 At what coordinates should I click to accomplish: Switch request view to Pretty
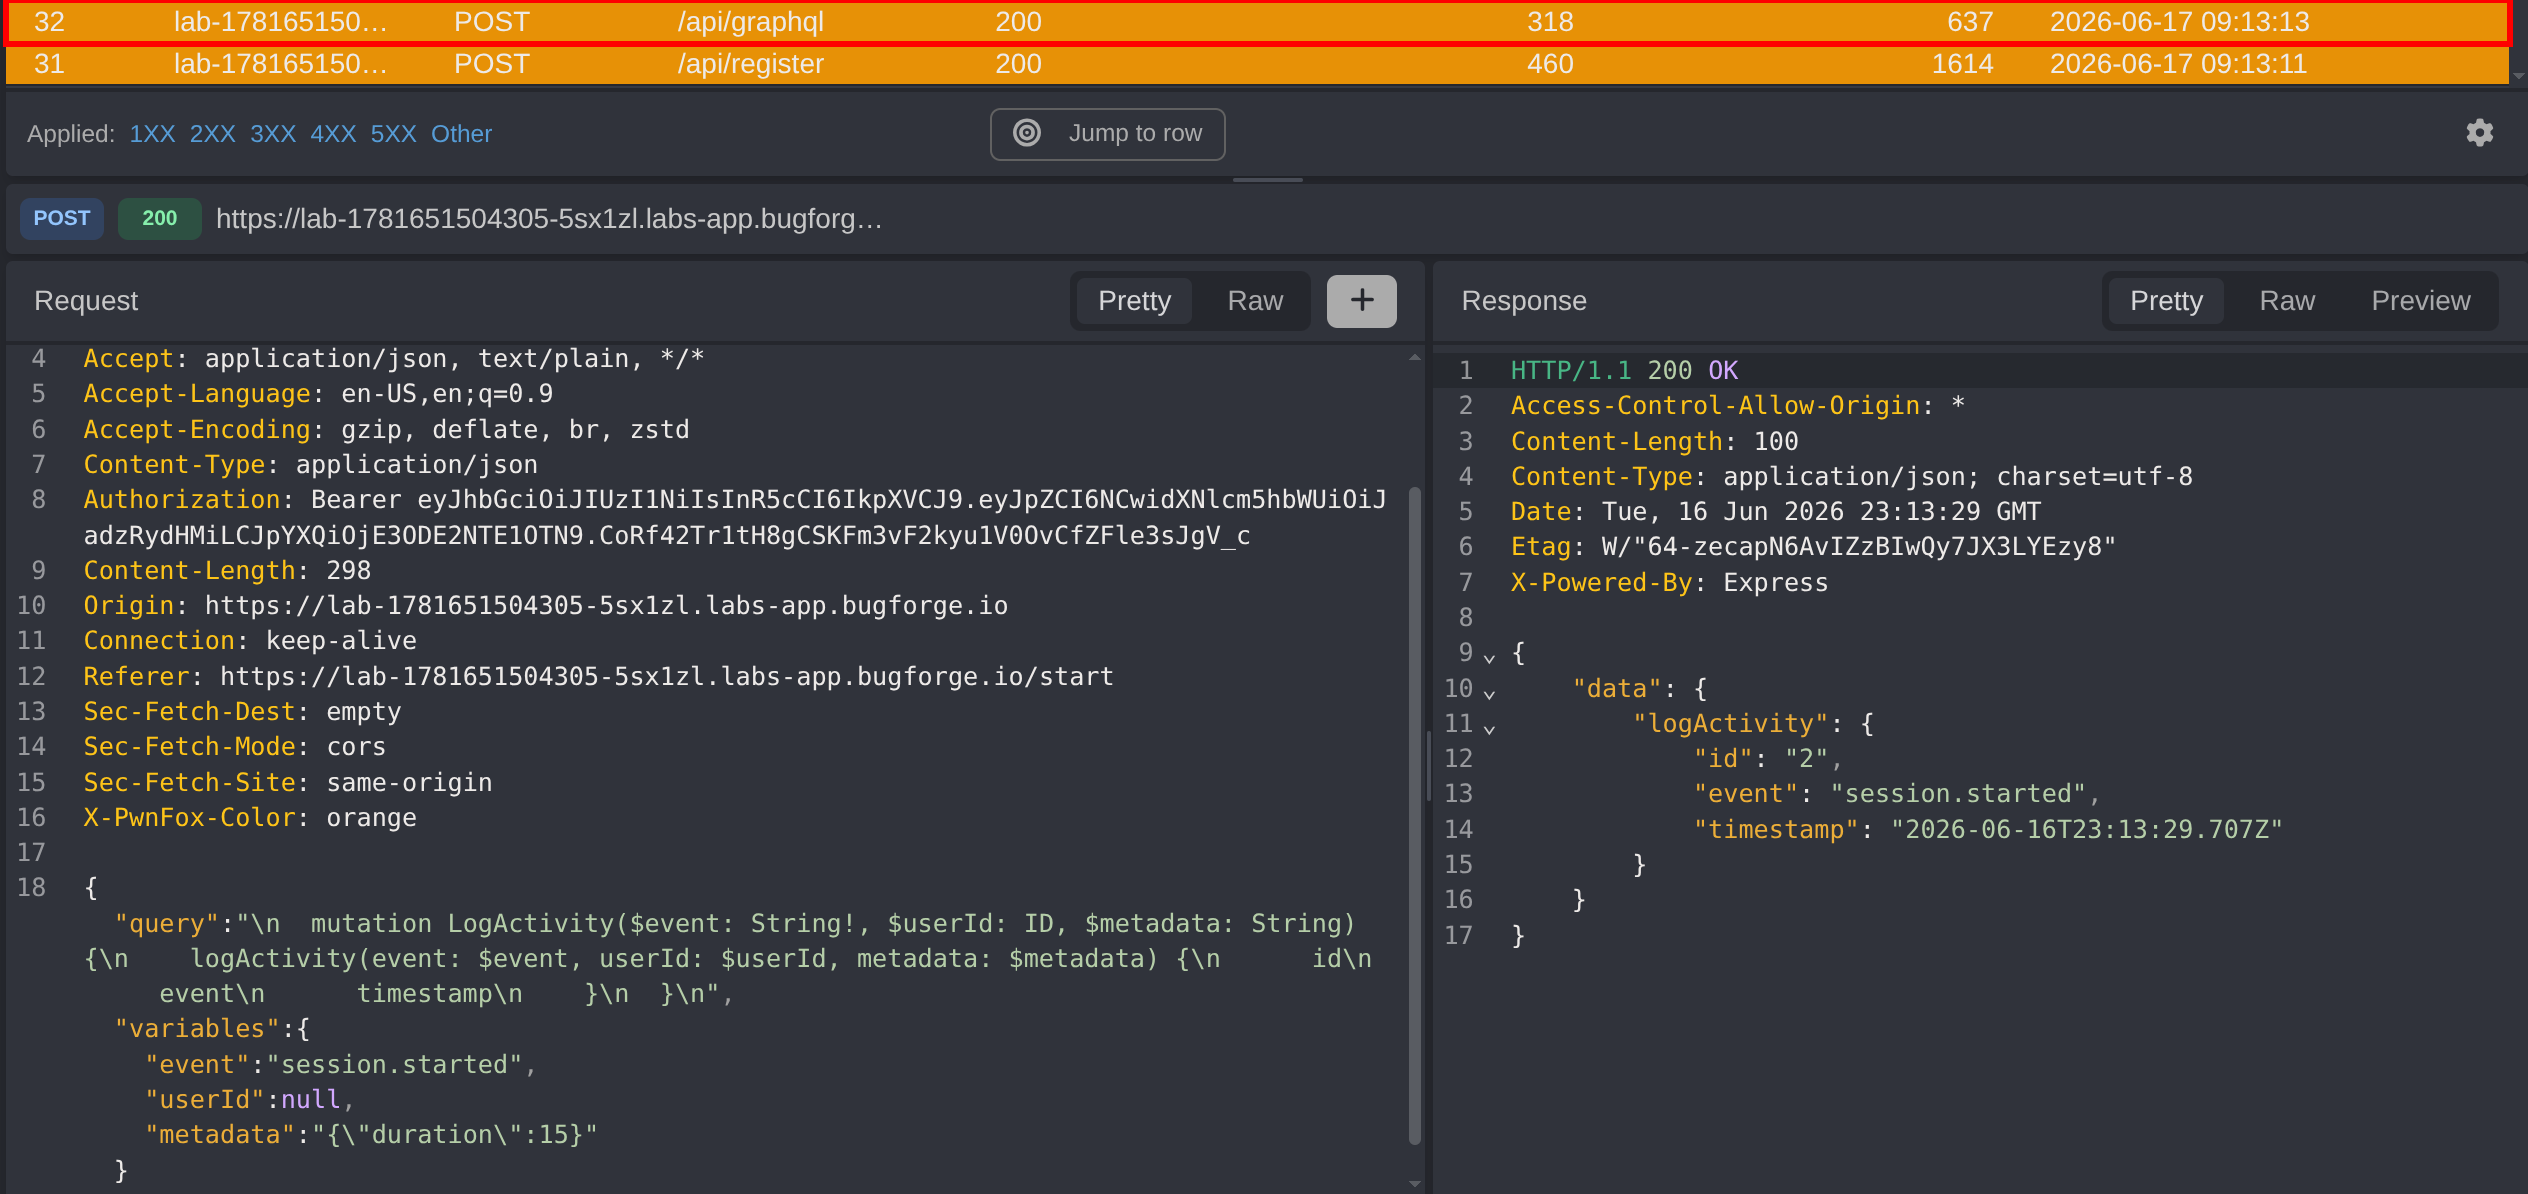point(1134,301)
